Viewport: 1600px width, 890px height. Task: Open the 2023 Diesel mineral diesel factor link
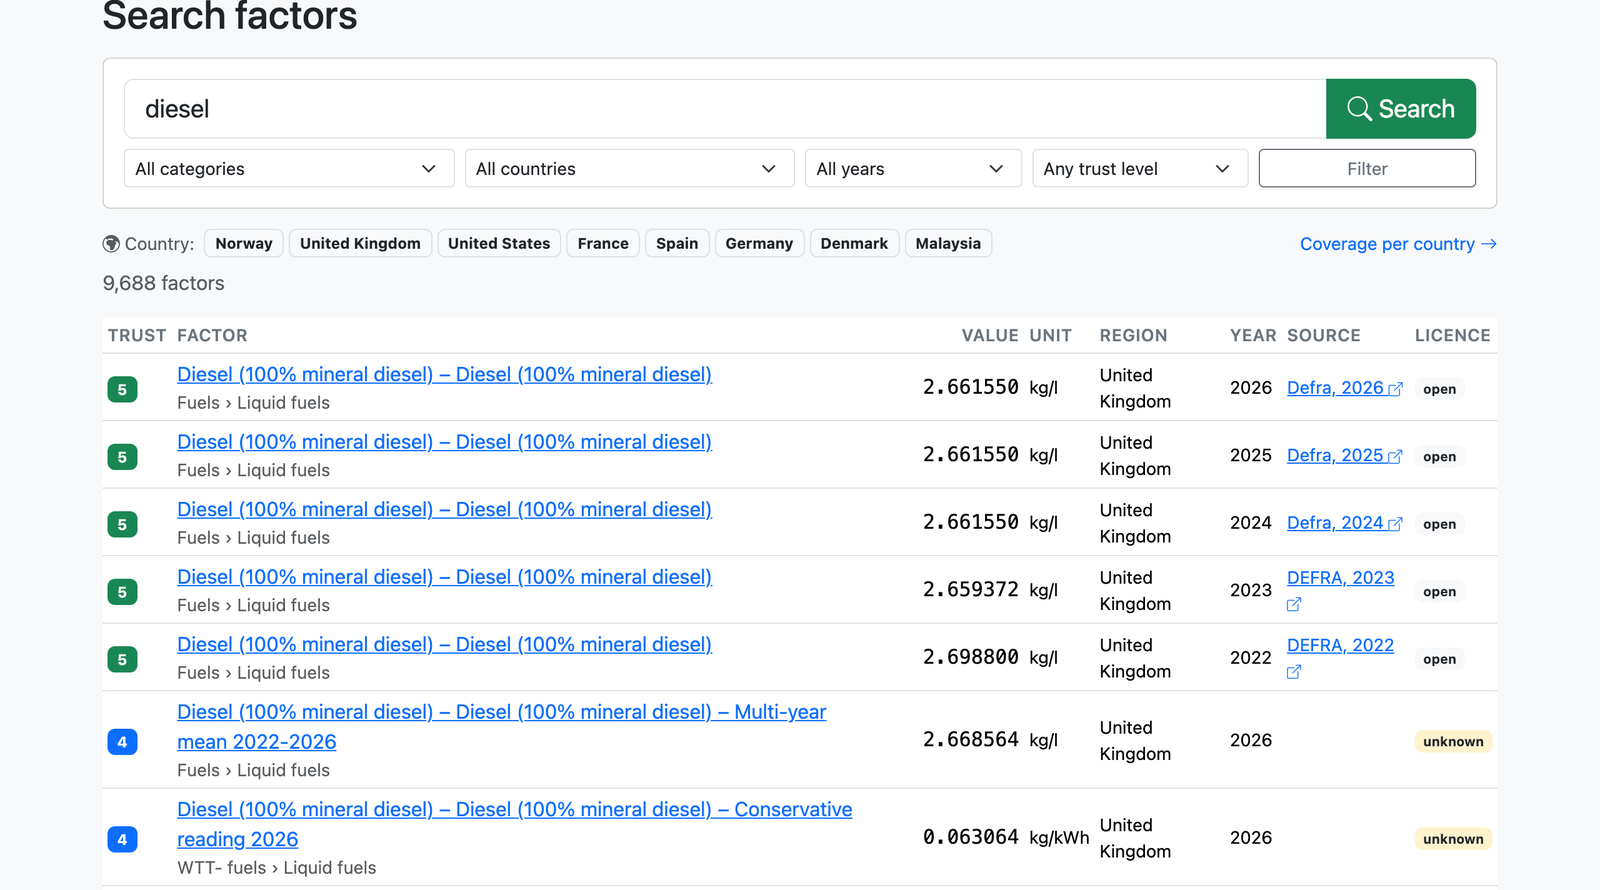point(444,577)
